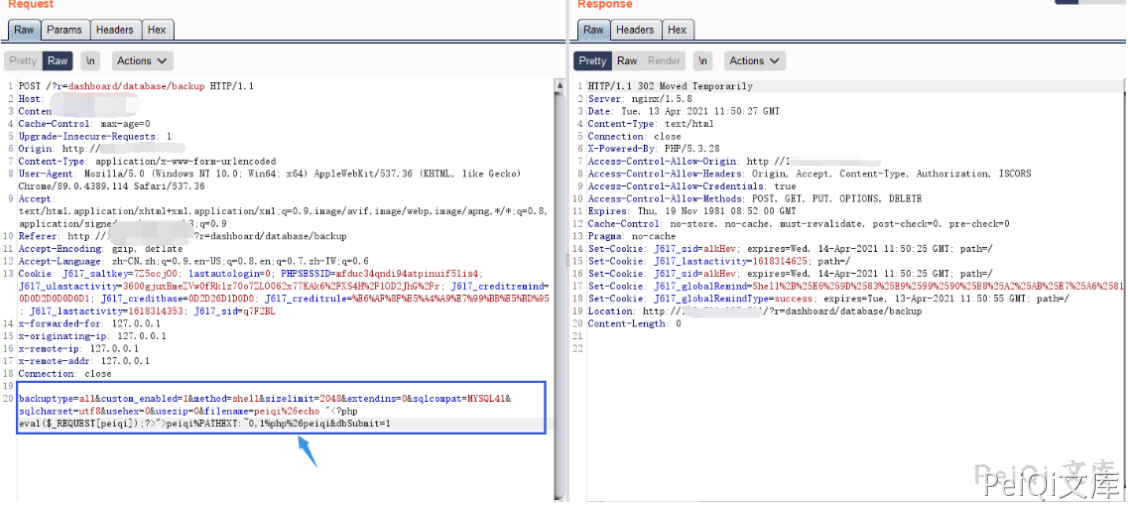This screenshot has width=1128, height=511.
Task: Click the Request pane scrollbar up arrow
Action: pyautogui.click(x=560, y=86)
